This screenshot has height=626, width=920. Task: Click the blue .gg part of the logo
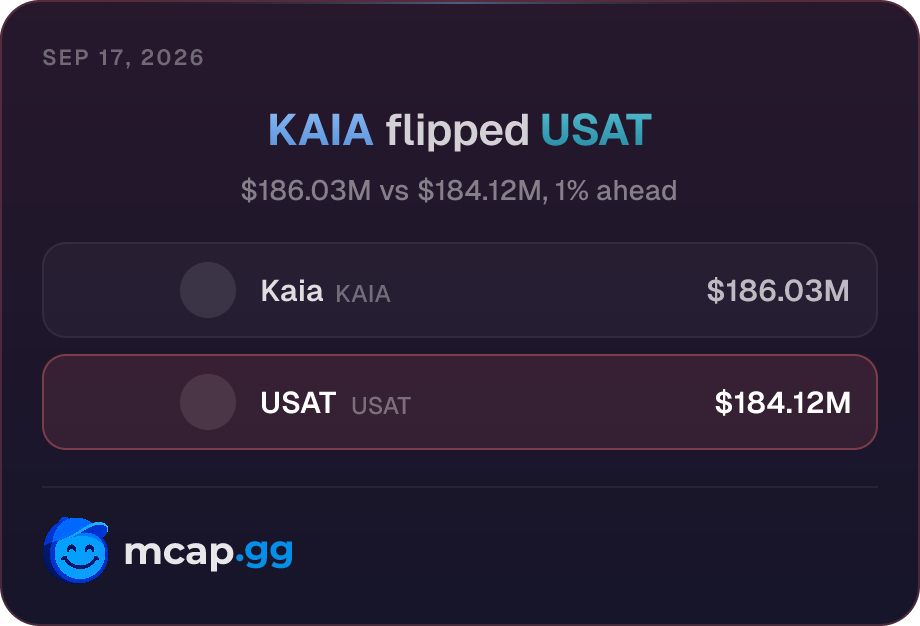[265, 553]
